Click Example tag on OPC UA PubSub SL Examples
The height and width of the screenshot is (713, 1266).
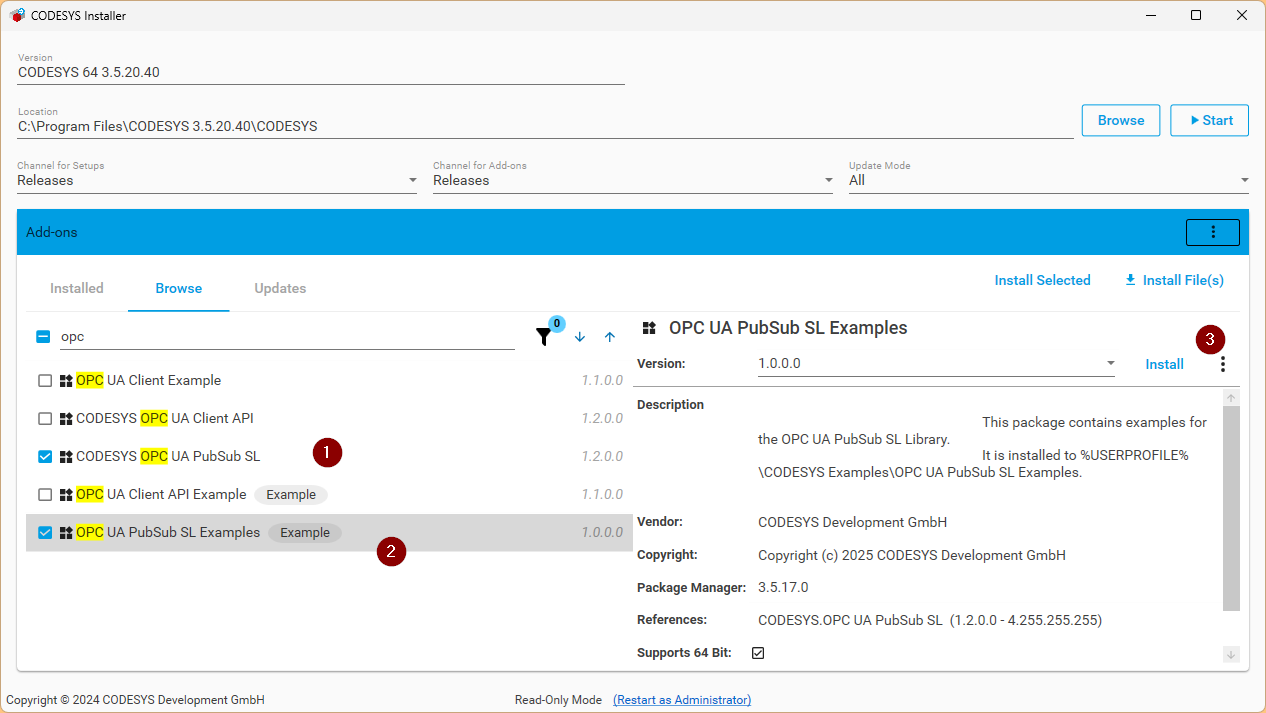(x=305, y=533)
